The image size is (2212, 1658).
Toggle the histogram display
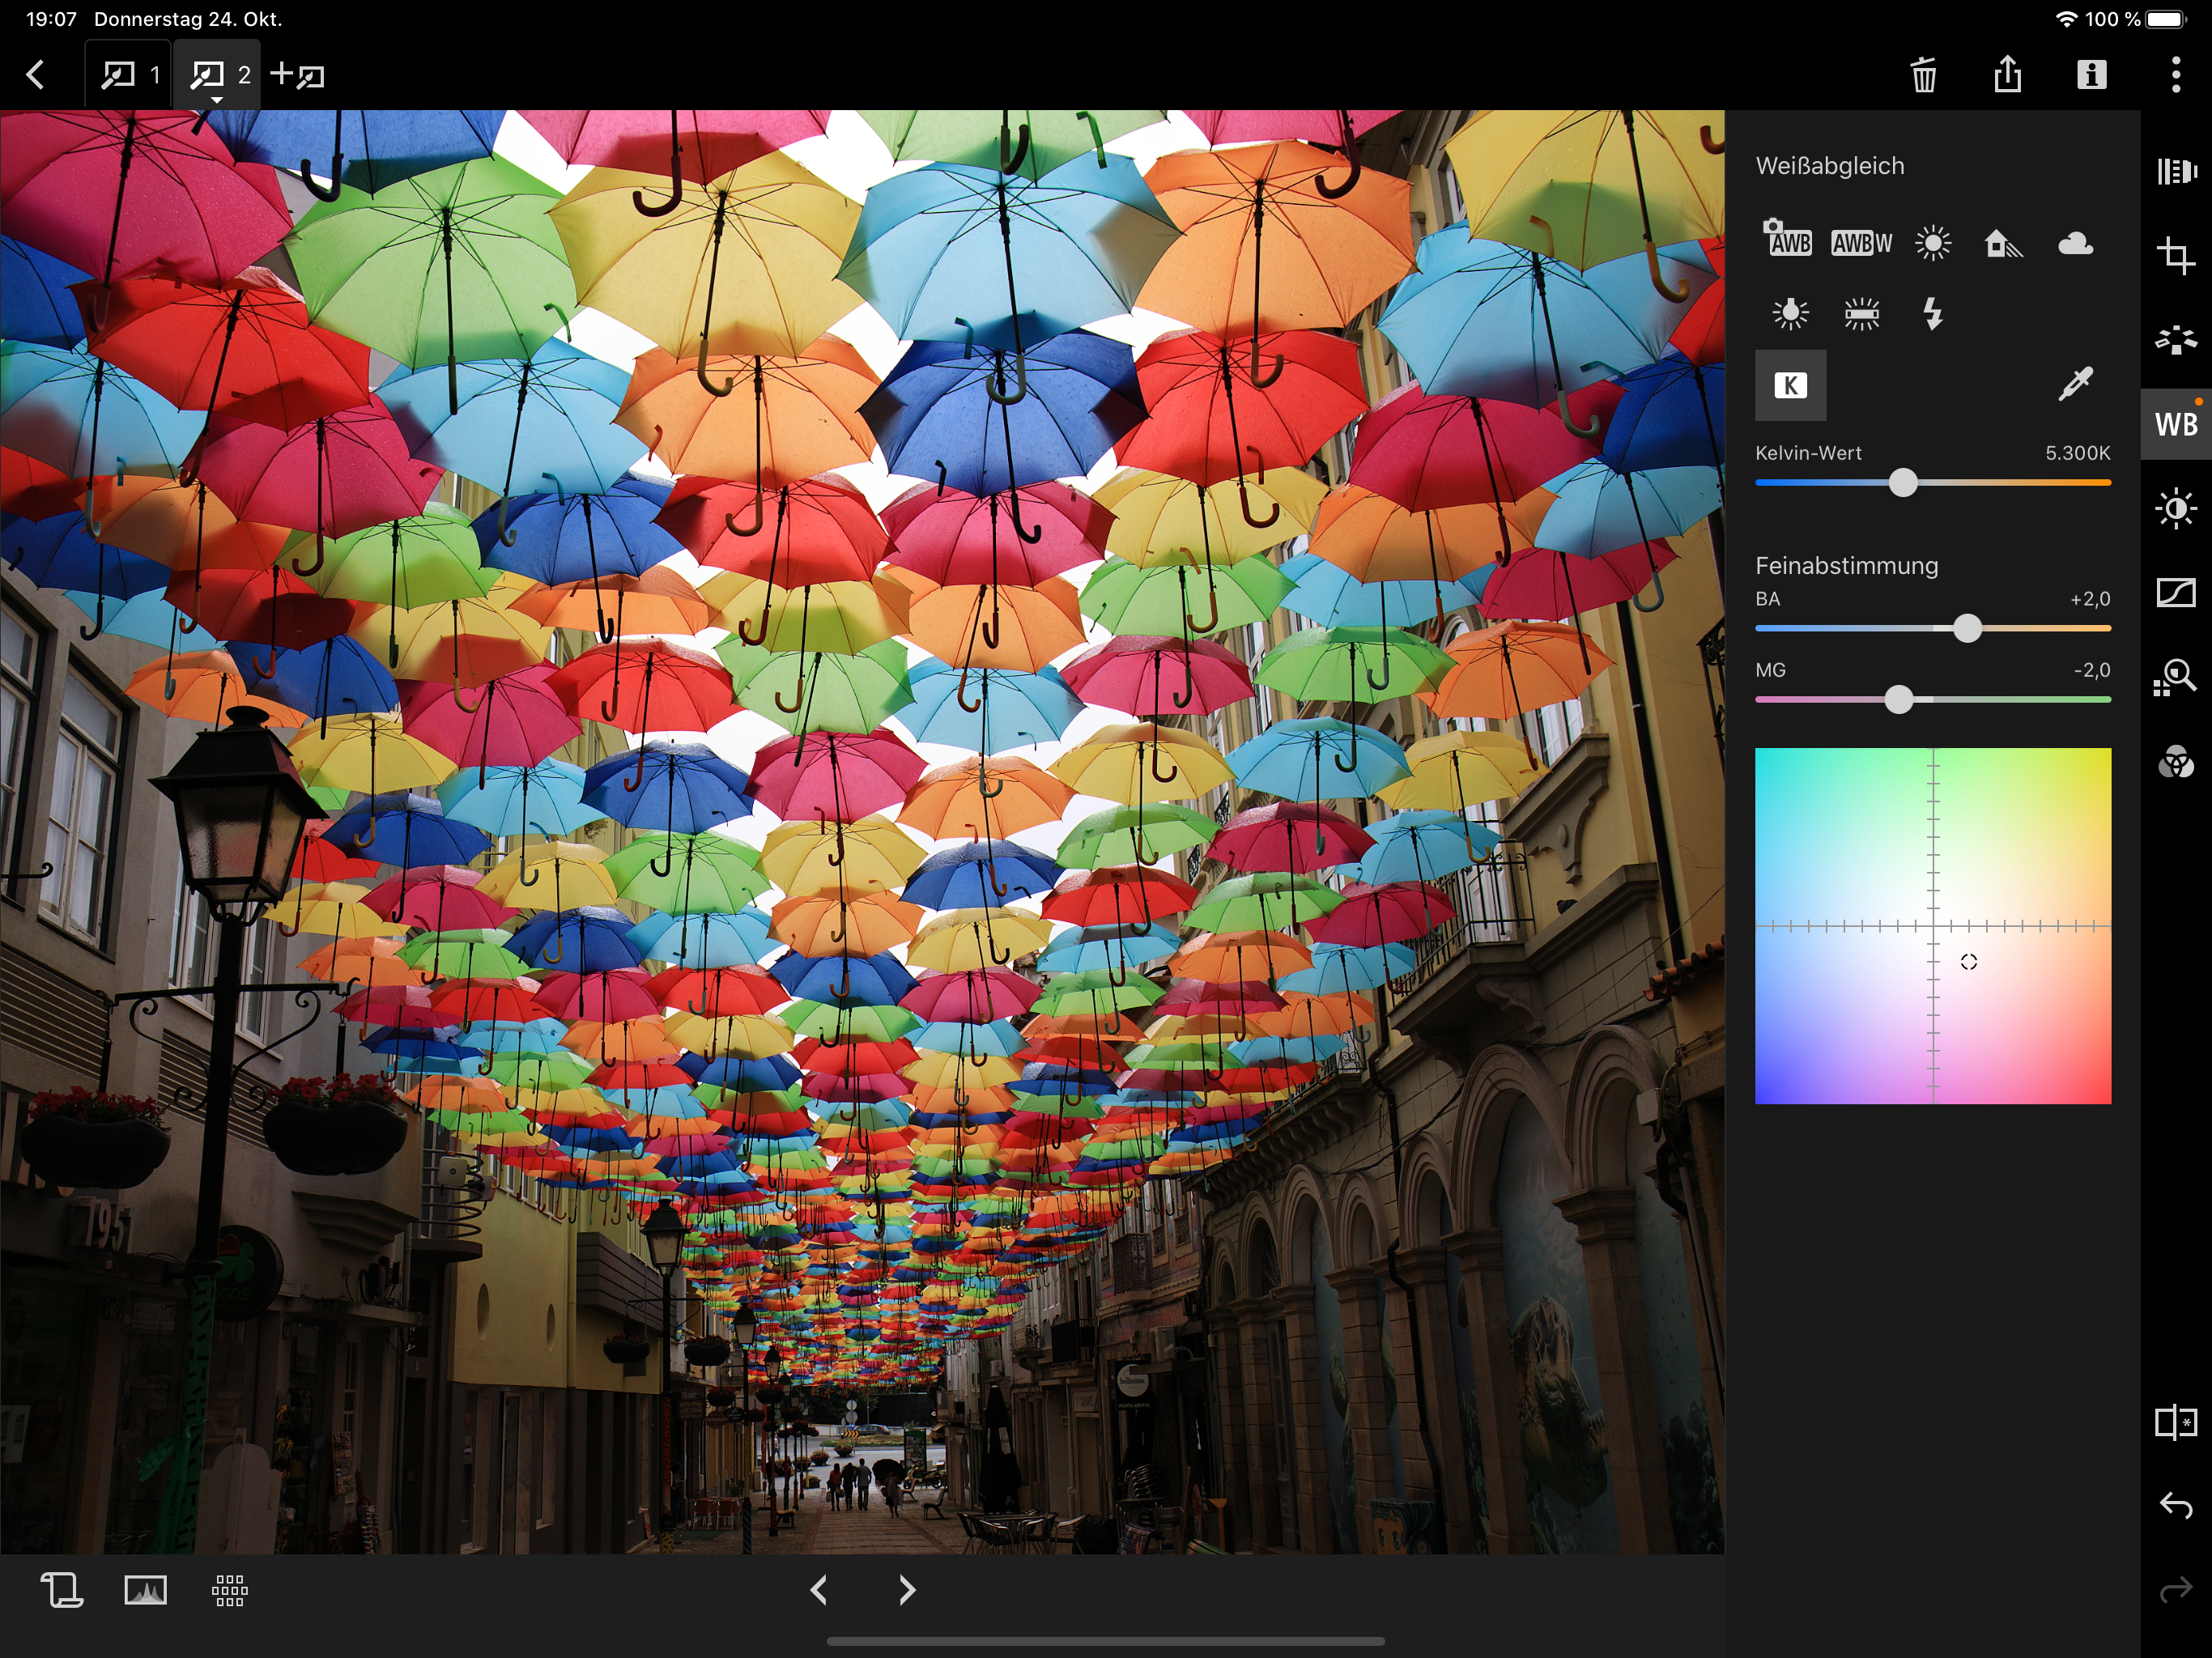tap(145, 1590)
